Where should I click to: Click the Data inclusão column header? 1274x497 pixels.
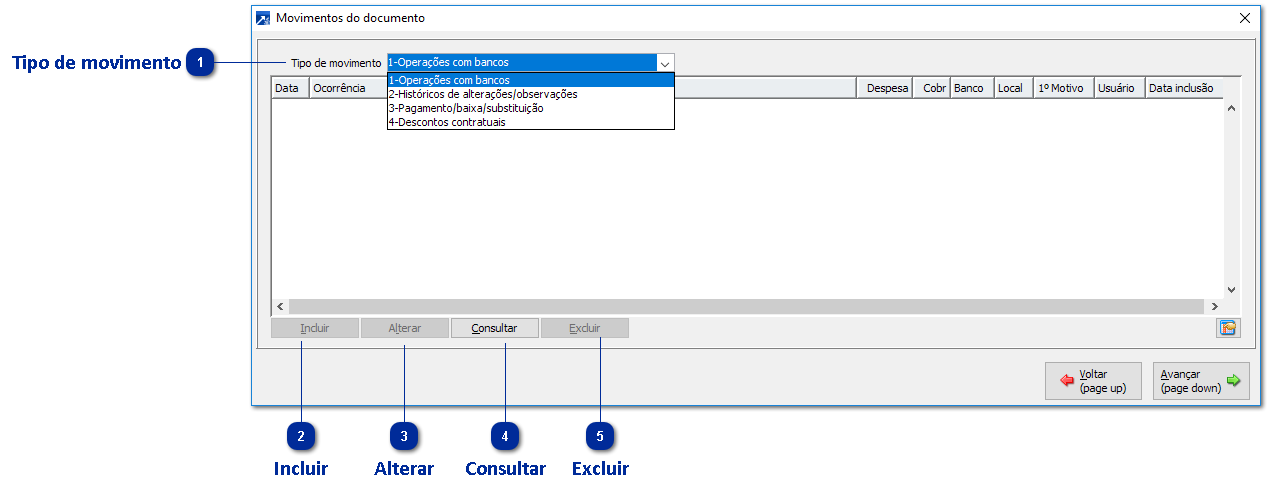point(1184,88)
